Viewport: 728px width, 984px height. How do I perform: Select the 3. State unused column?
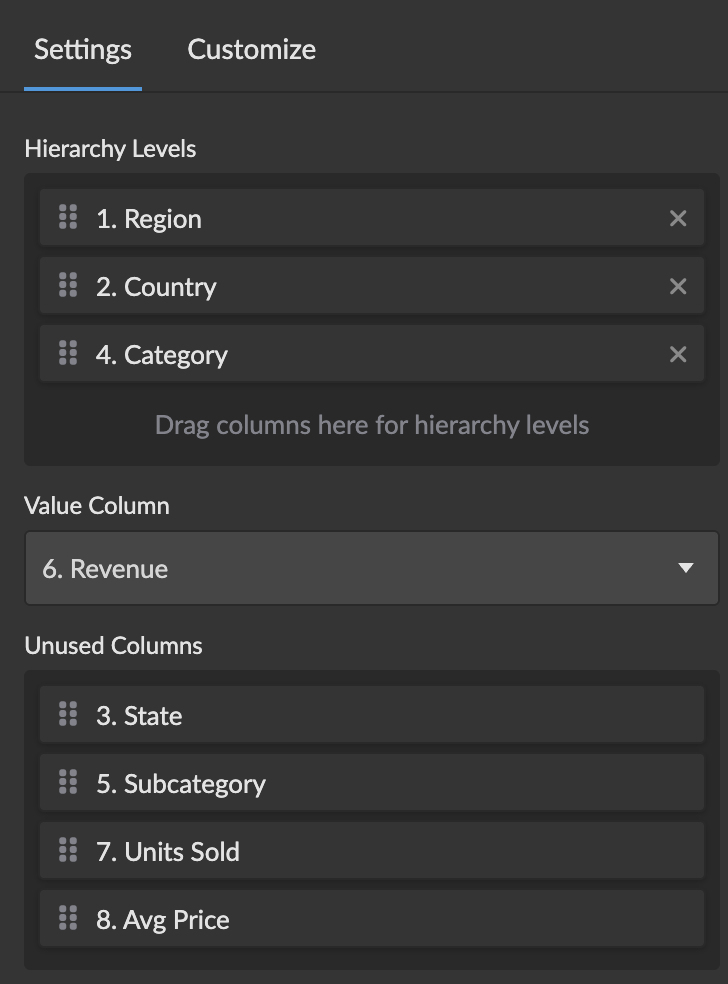click(300, 715)
